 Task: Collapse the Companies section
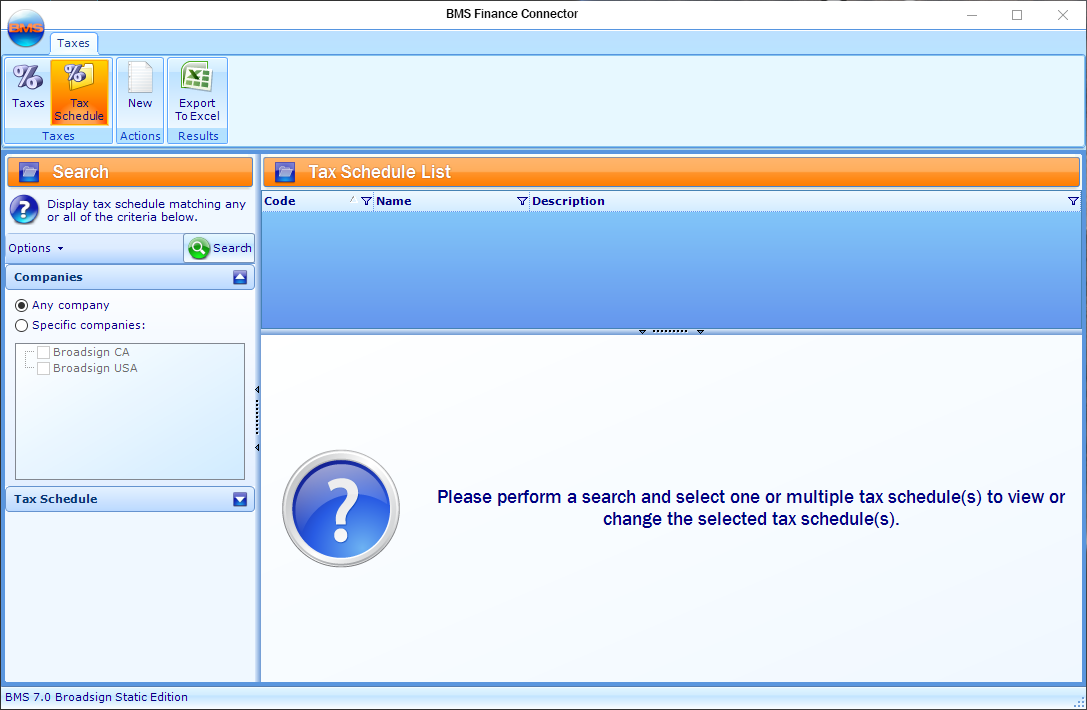coord(240,277)
